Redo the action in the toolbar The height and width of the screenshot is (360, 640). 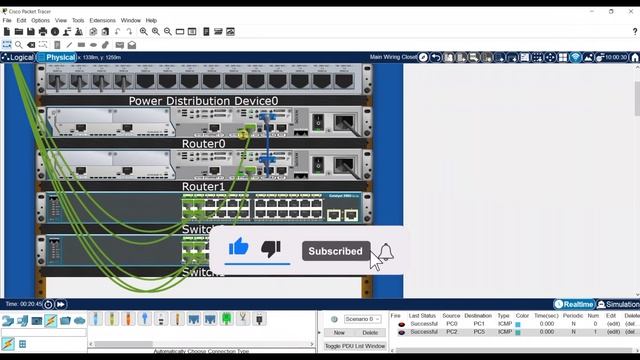click(x=129, y=31)
